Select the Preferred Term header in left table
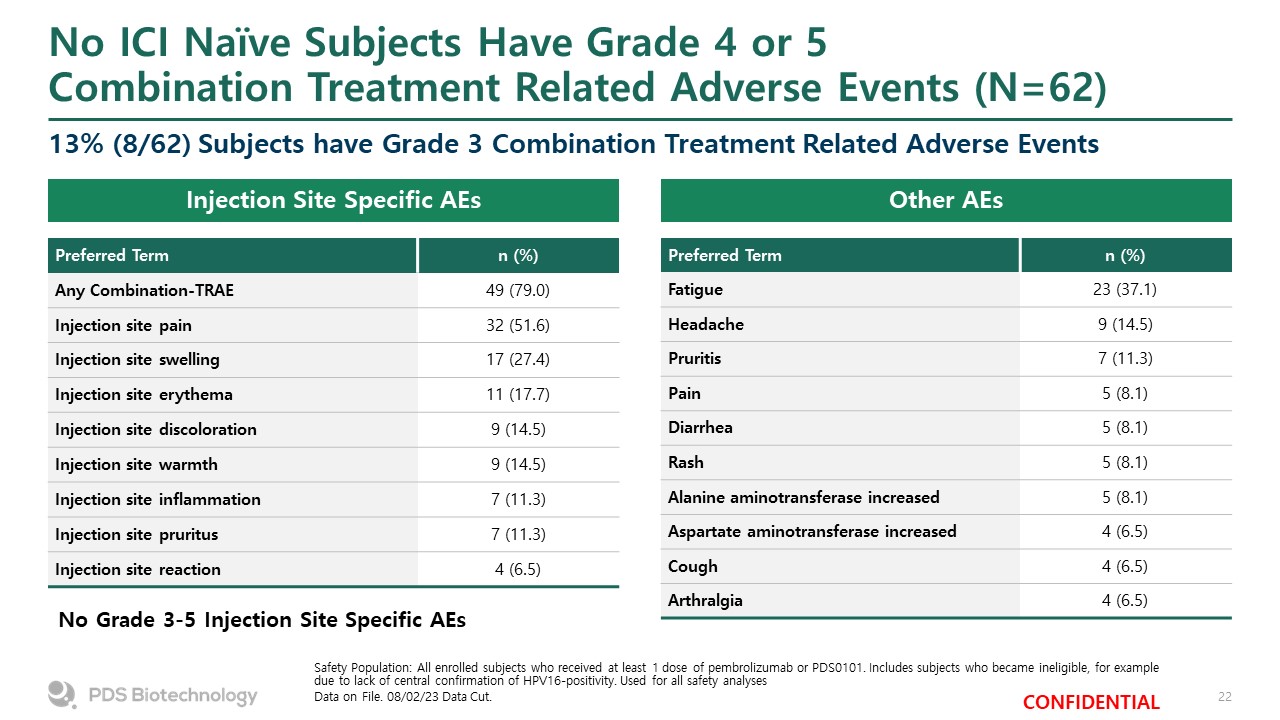Viewport: 1280px width, 720px height. (x=112, y=255)
